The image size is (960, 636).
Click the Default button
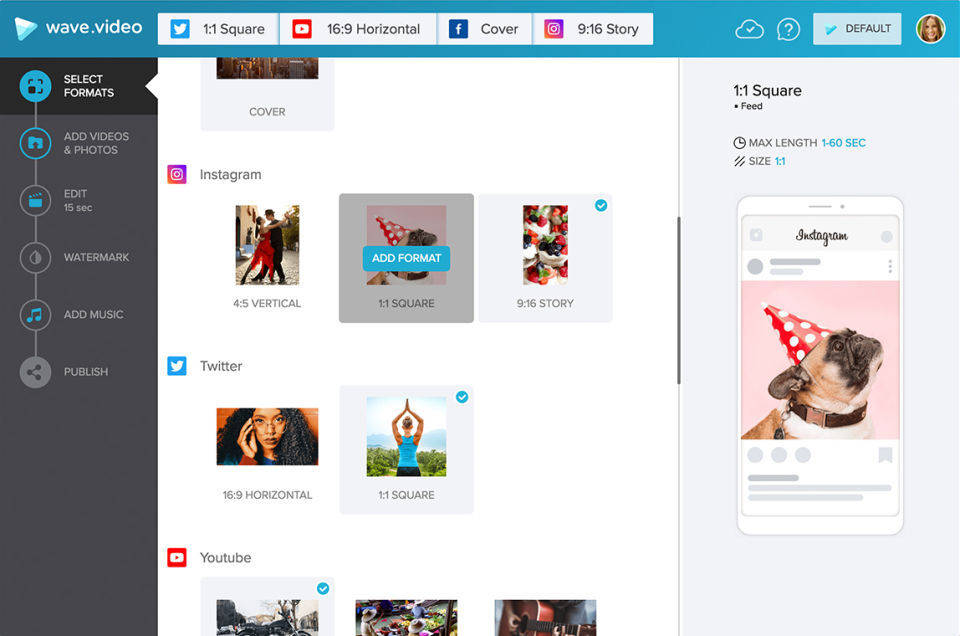(857, 29)
